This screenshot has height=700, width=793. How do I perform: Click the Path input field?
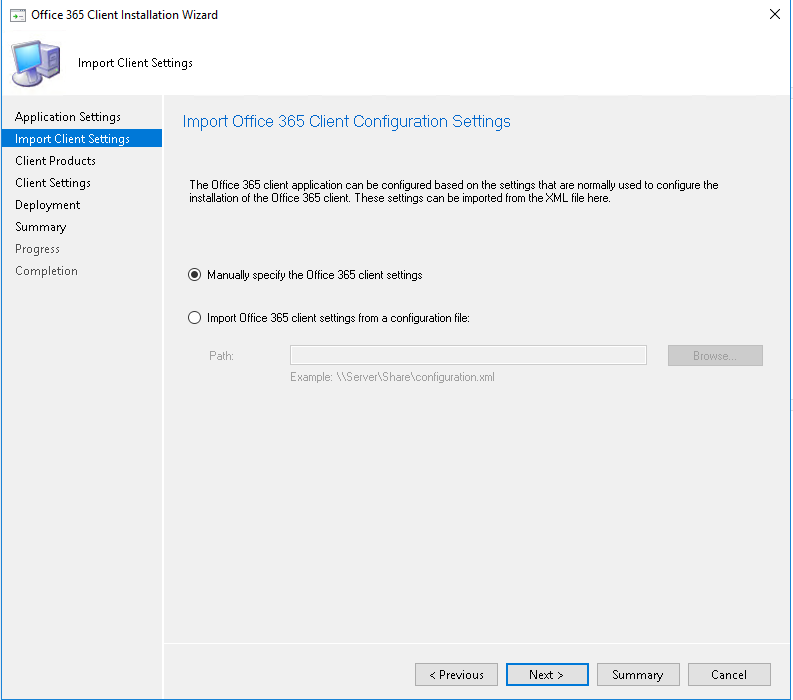coord(468,355)
